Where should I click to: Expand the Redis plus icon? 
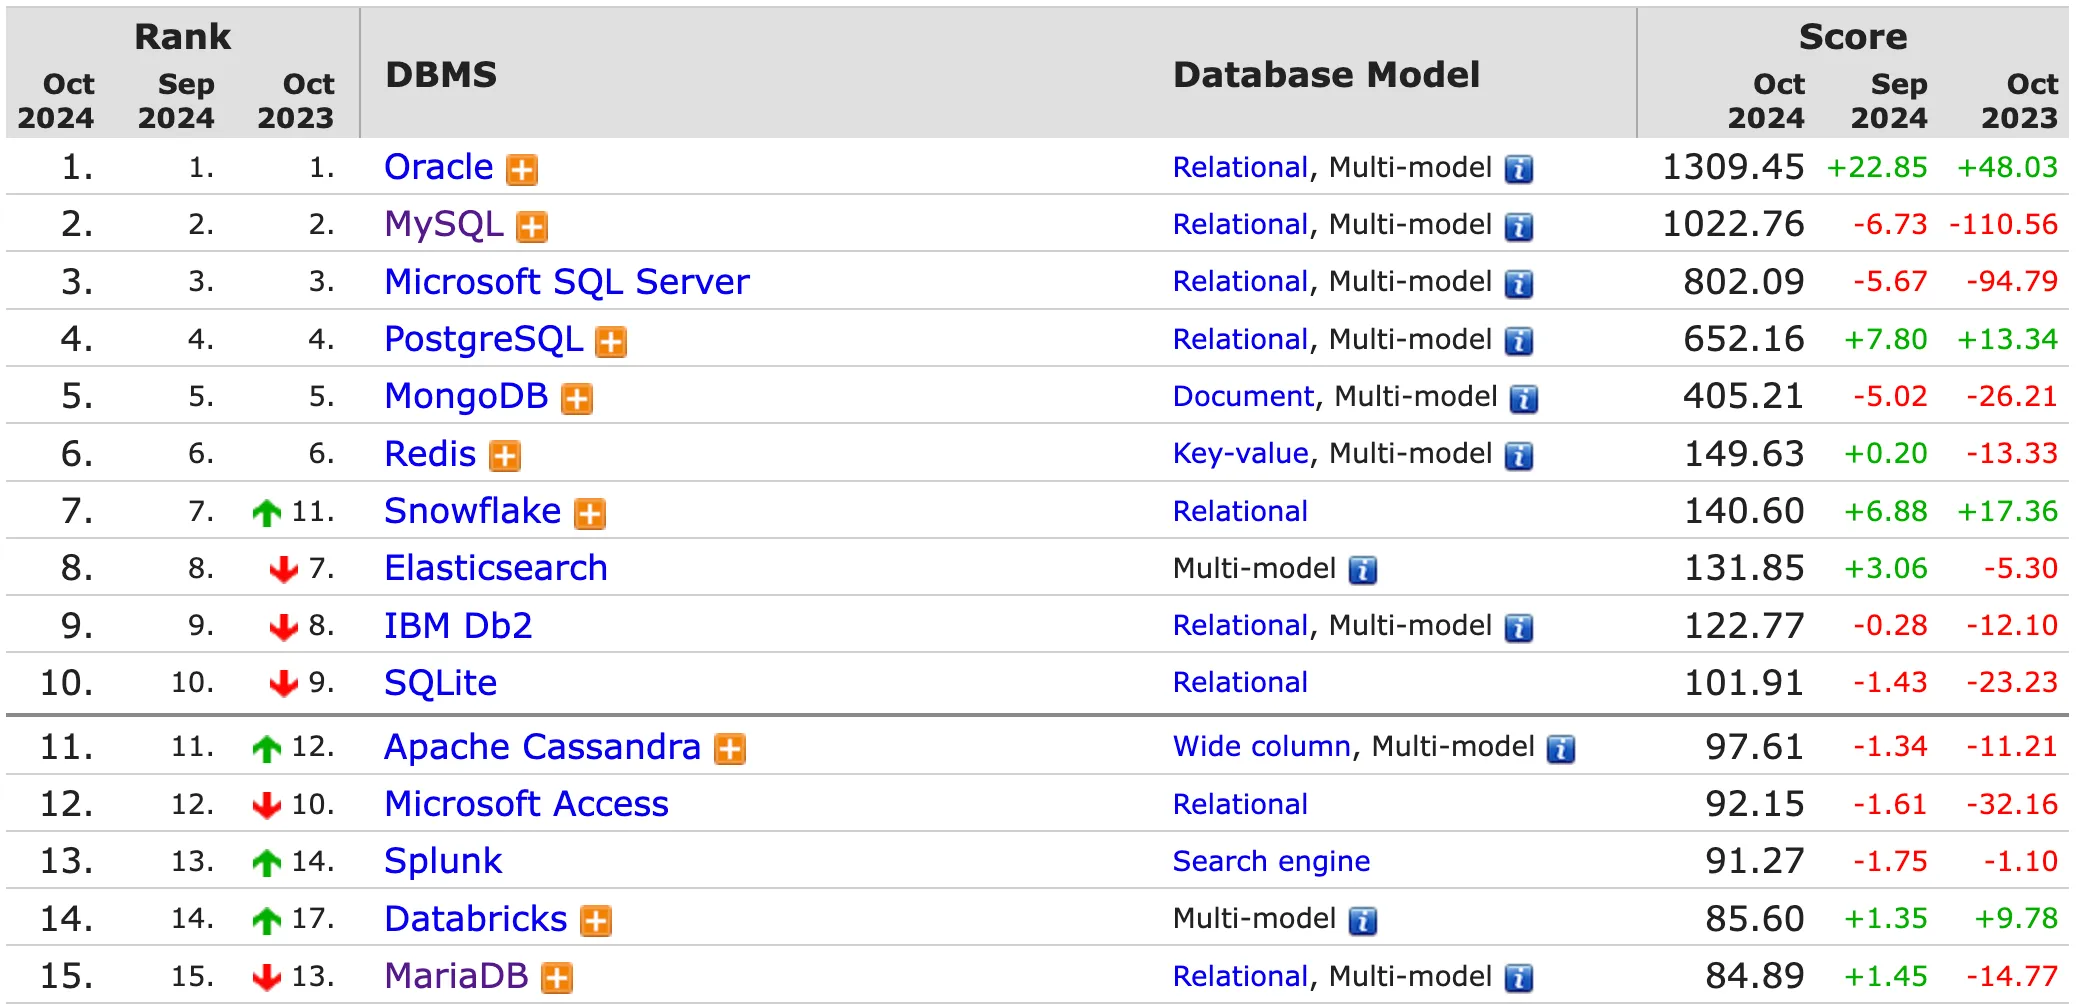pos(504,457)
